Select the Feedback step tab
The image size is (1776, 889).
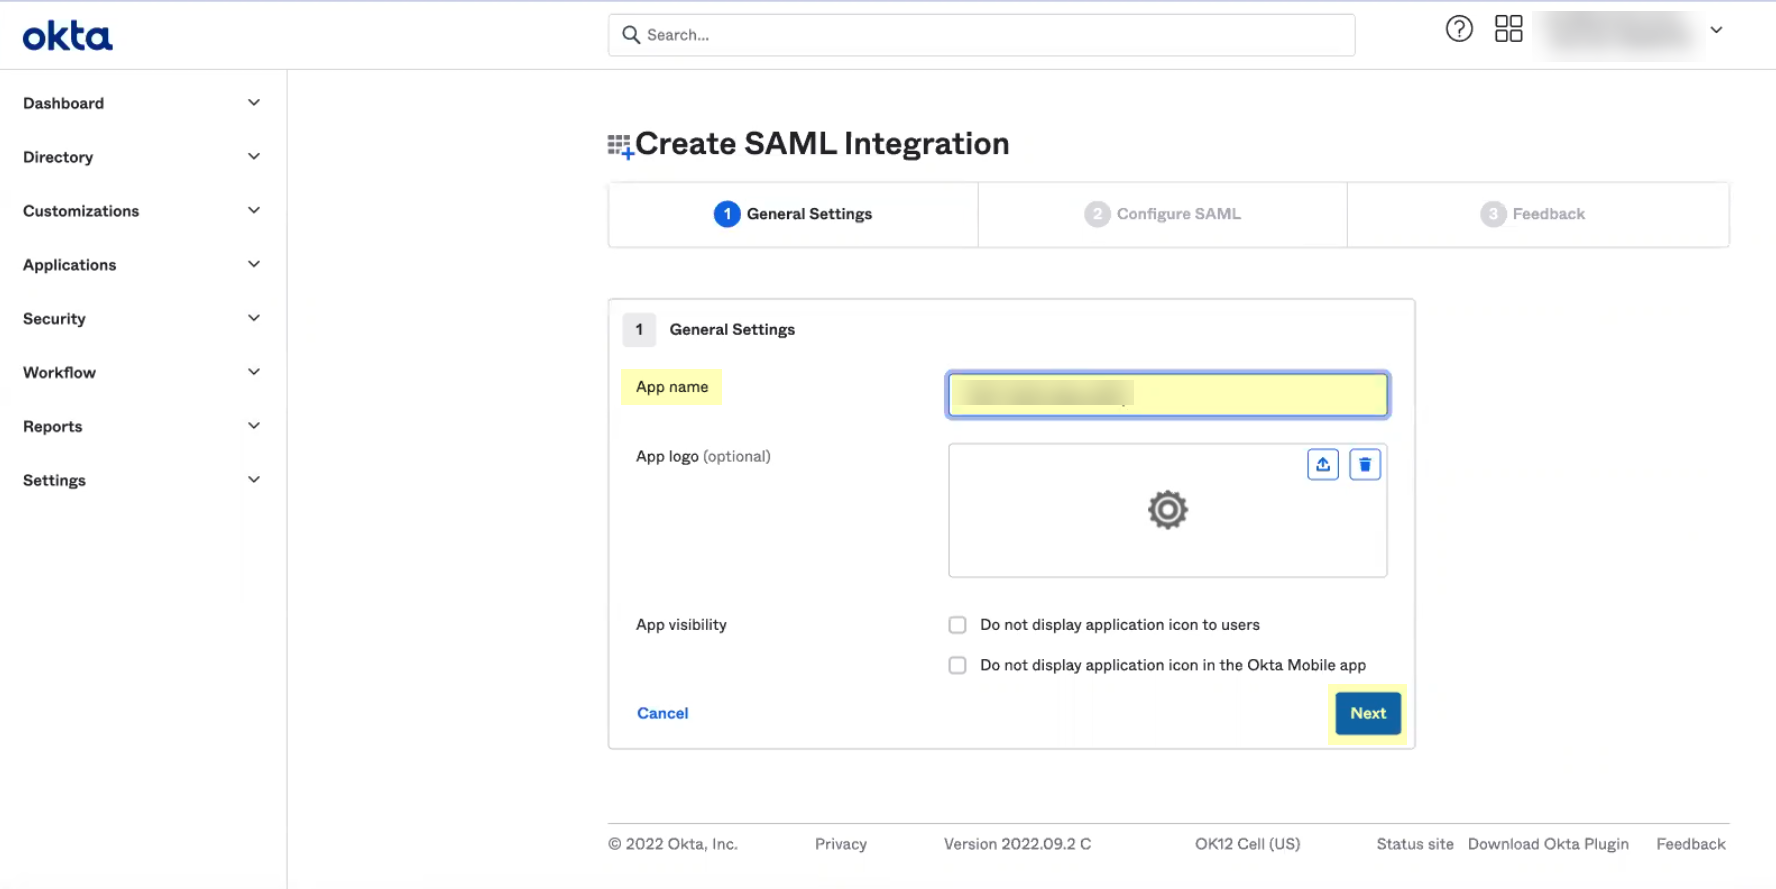coord(1537,214)
